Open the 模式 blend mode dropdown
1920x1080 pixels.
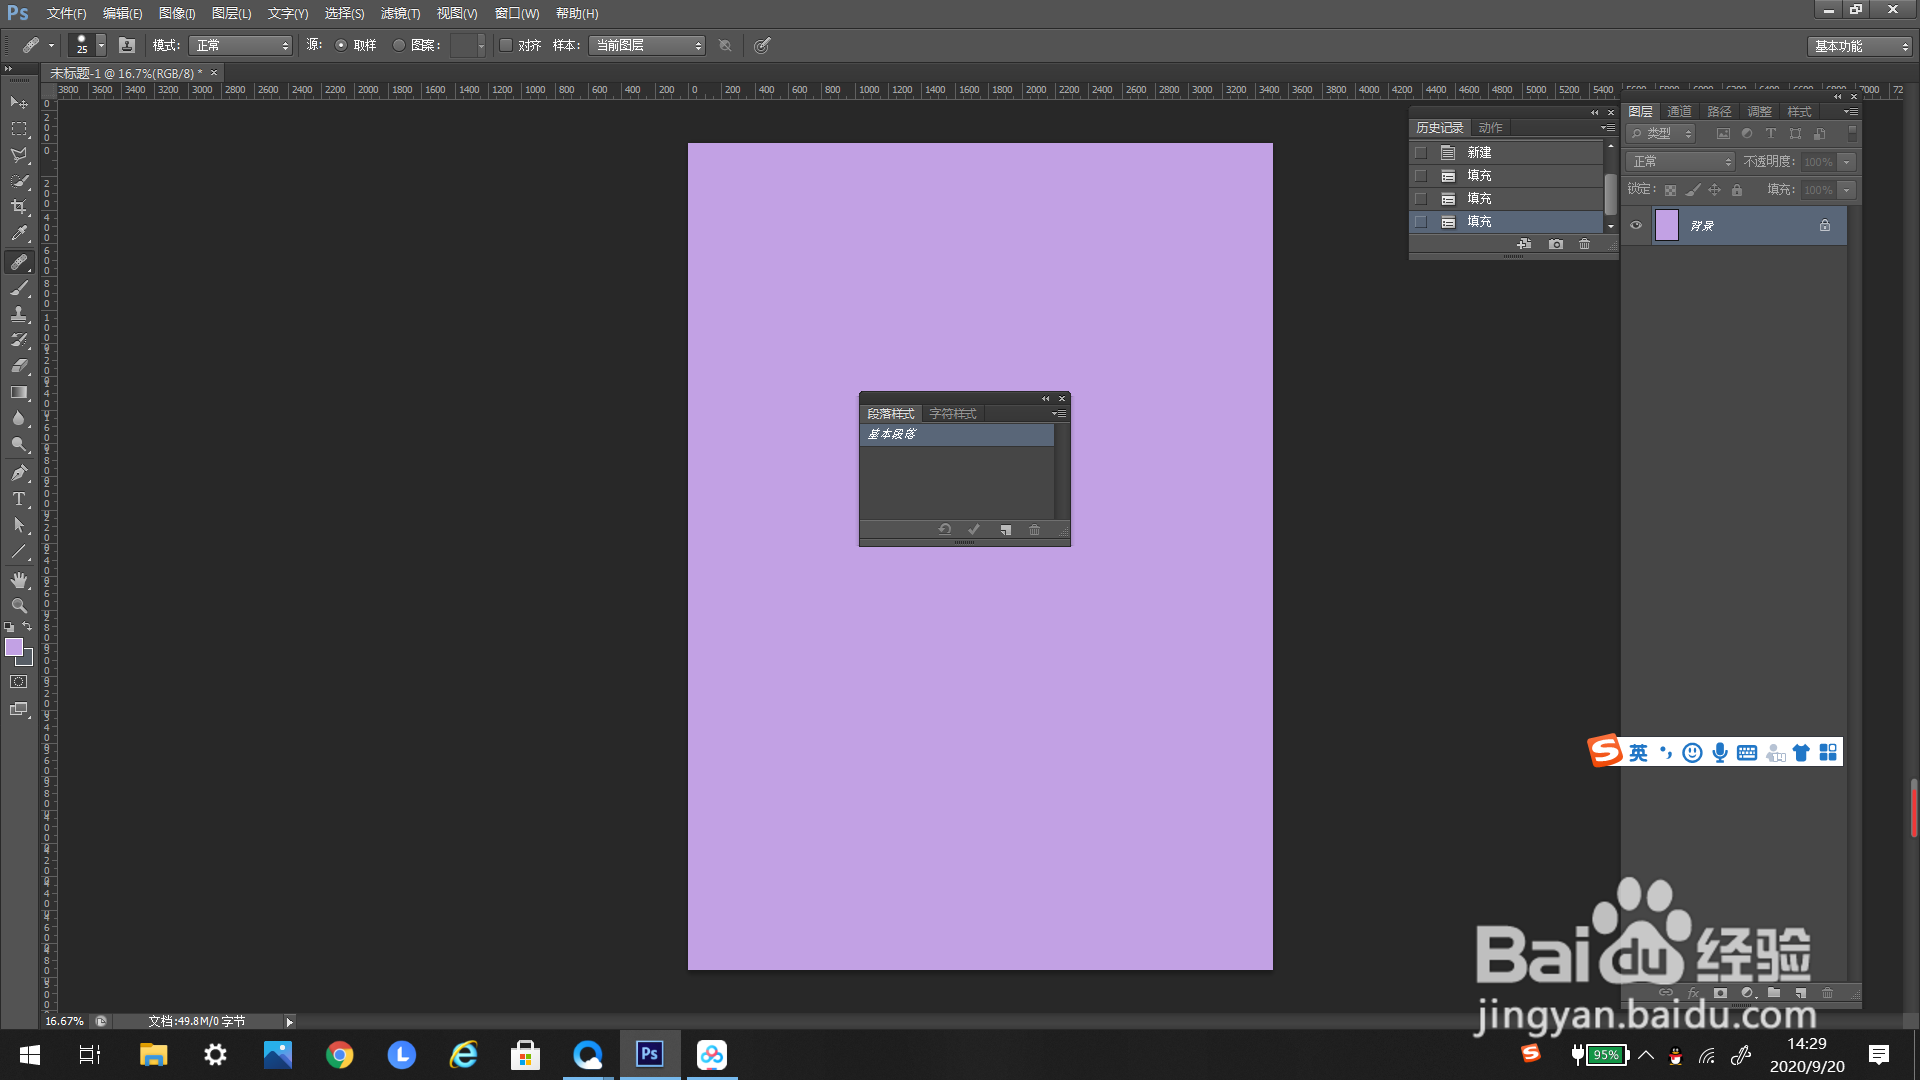[241, 46]
